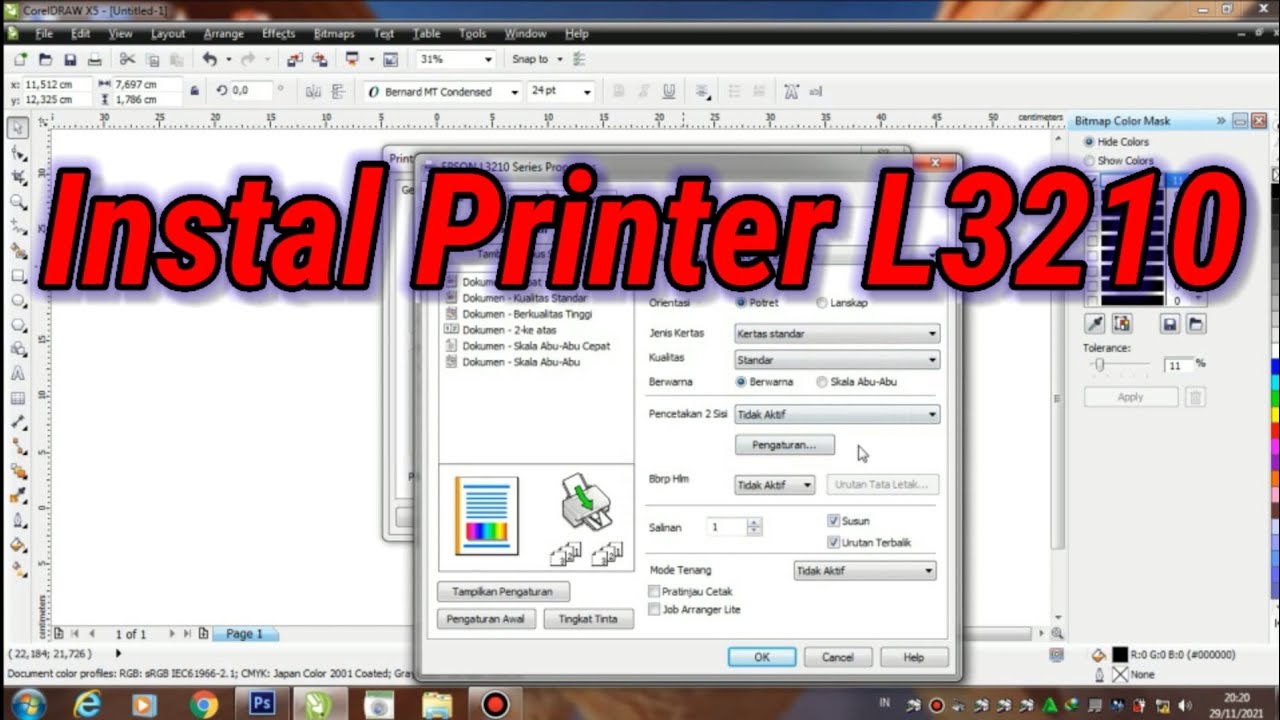
Task: Open the Mode Tenang dropdown
Action: click(x=865, y=571)
